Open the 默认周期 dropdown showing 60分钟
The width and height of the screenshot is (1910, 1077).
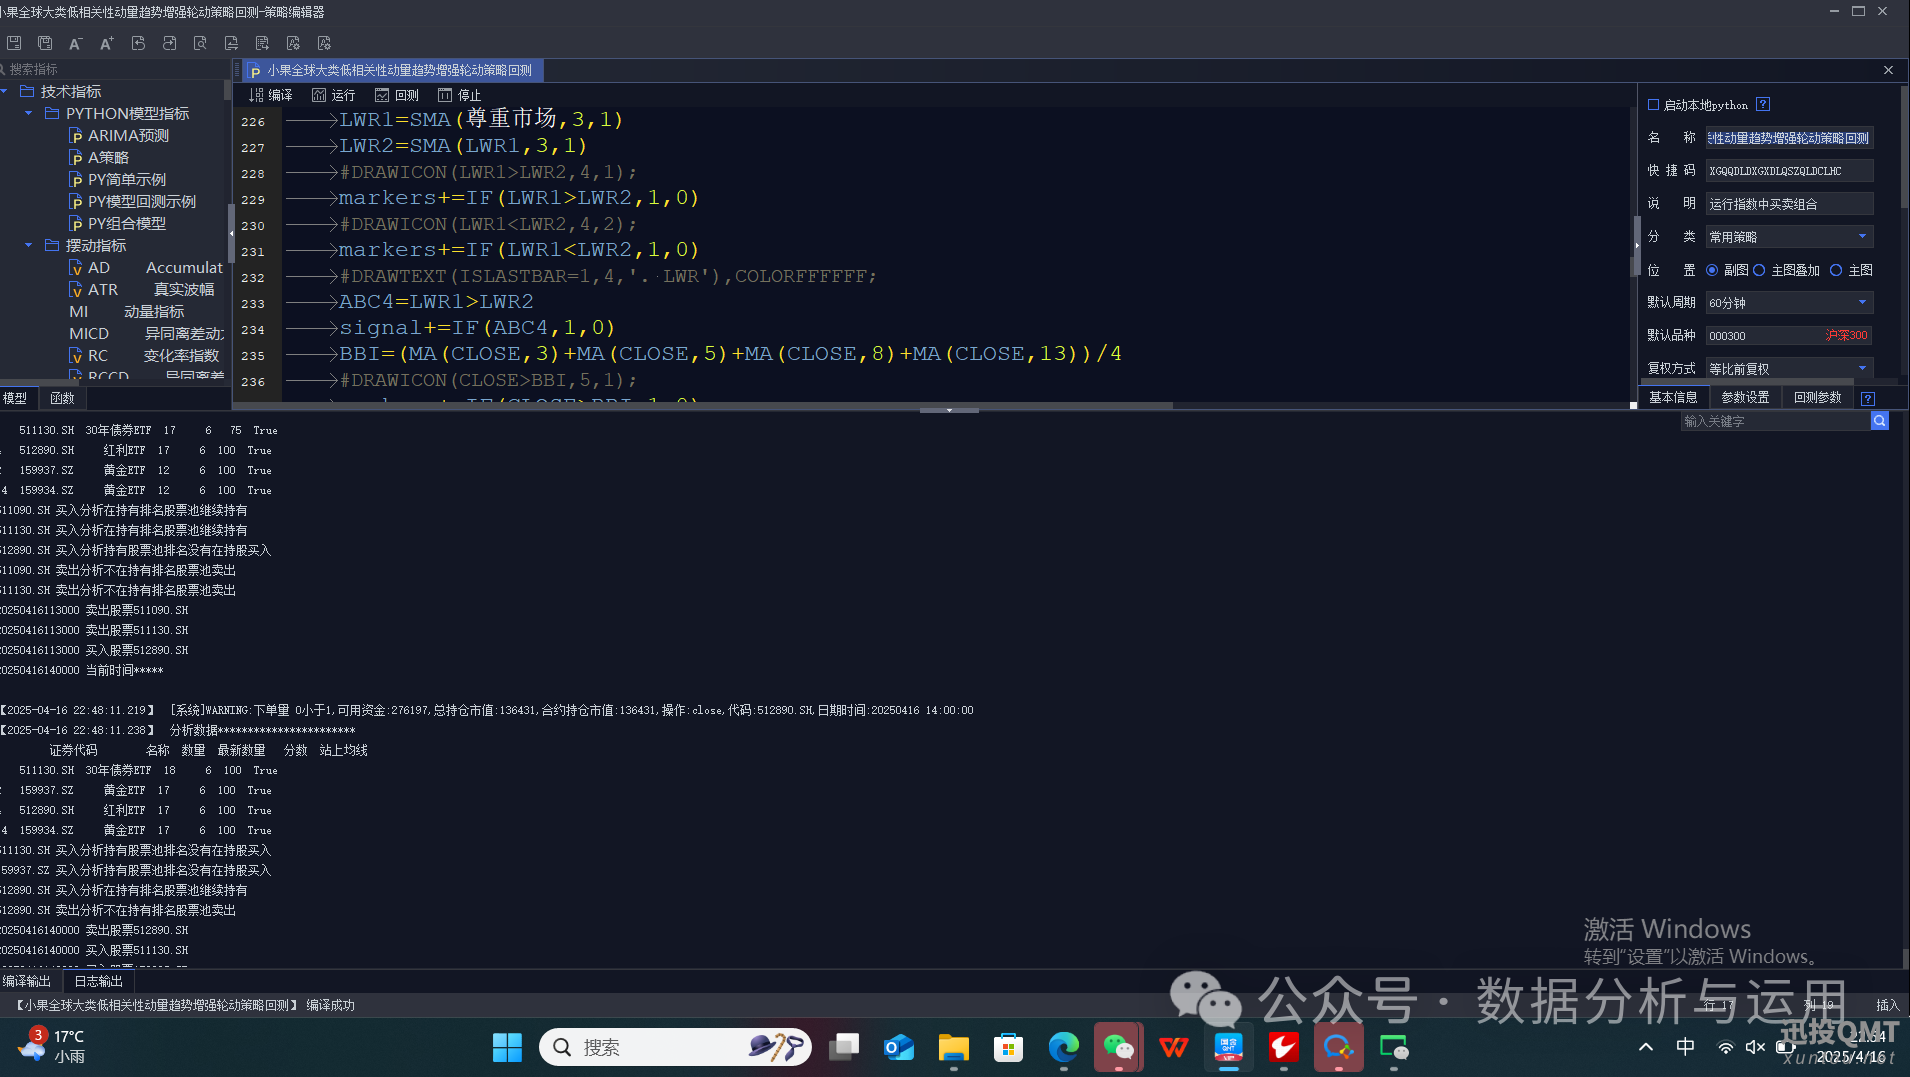[x=1789, y=302]
